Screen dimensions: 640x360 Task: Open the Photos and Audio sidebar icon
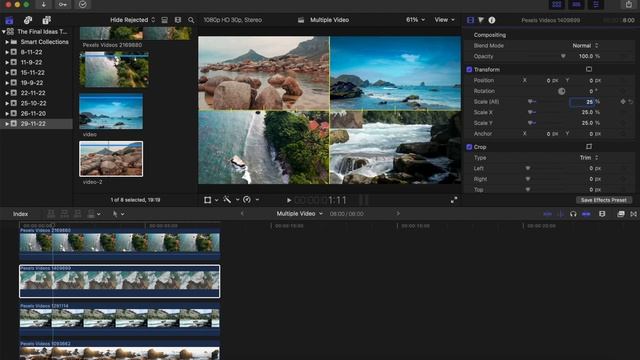[x=28, y=20]
